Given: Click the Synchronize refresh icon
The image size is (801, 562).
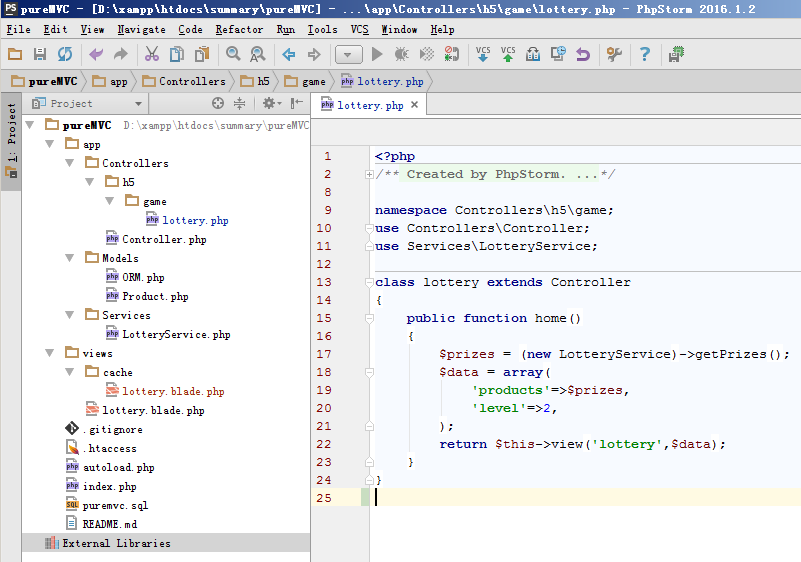Looking at the screenshot, I should [64, 54].
